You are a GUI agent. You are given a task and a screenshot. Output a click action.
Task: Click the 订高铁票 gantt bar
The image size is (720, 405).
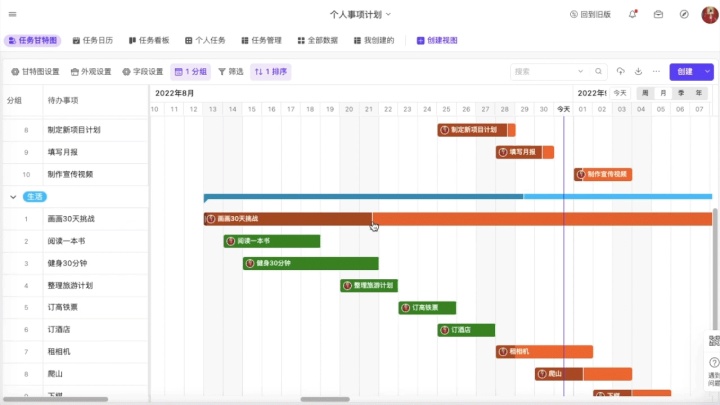(427, 308)
